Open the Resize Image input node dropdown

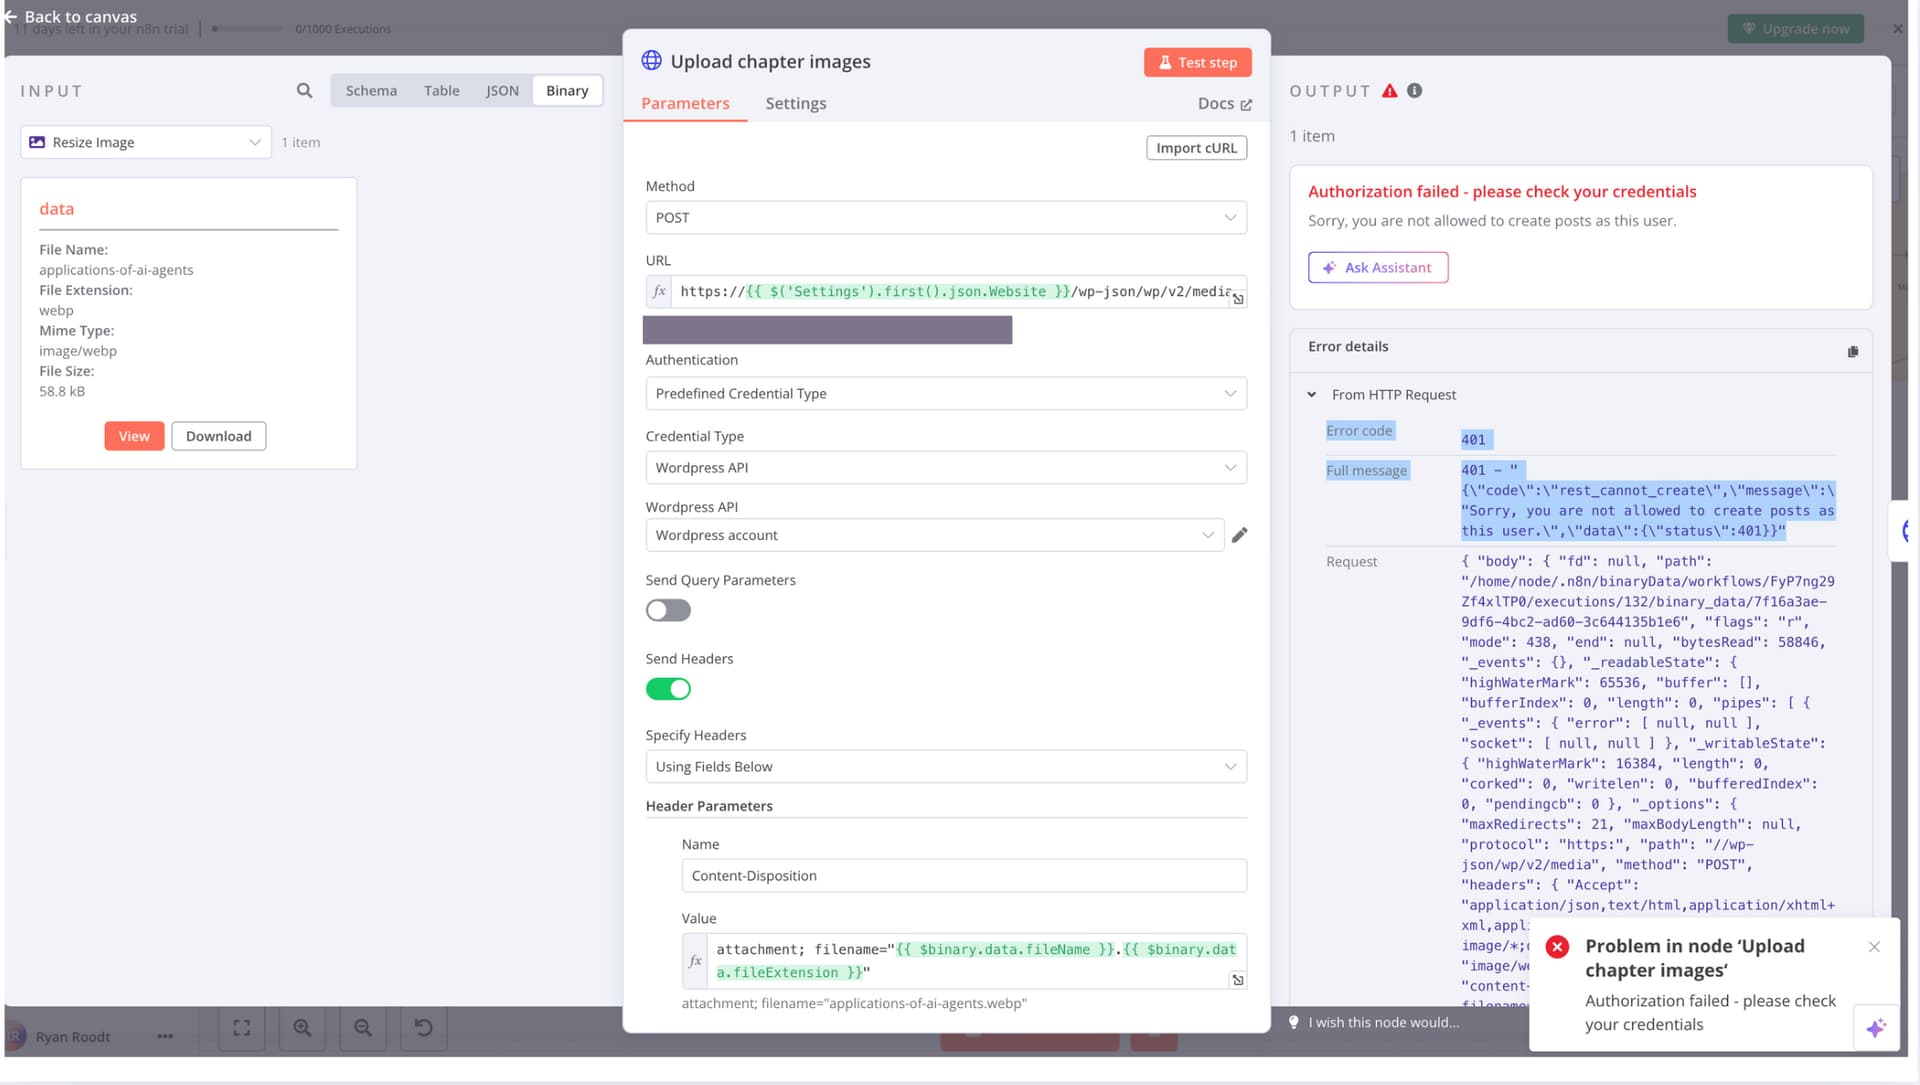click(x=146, y=143)
